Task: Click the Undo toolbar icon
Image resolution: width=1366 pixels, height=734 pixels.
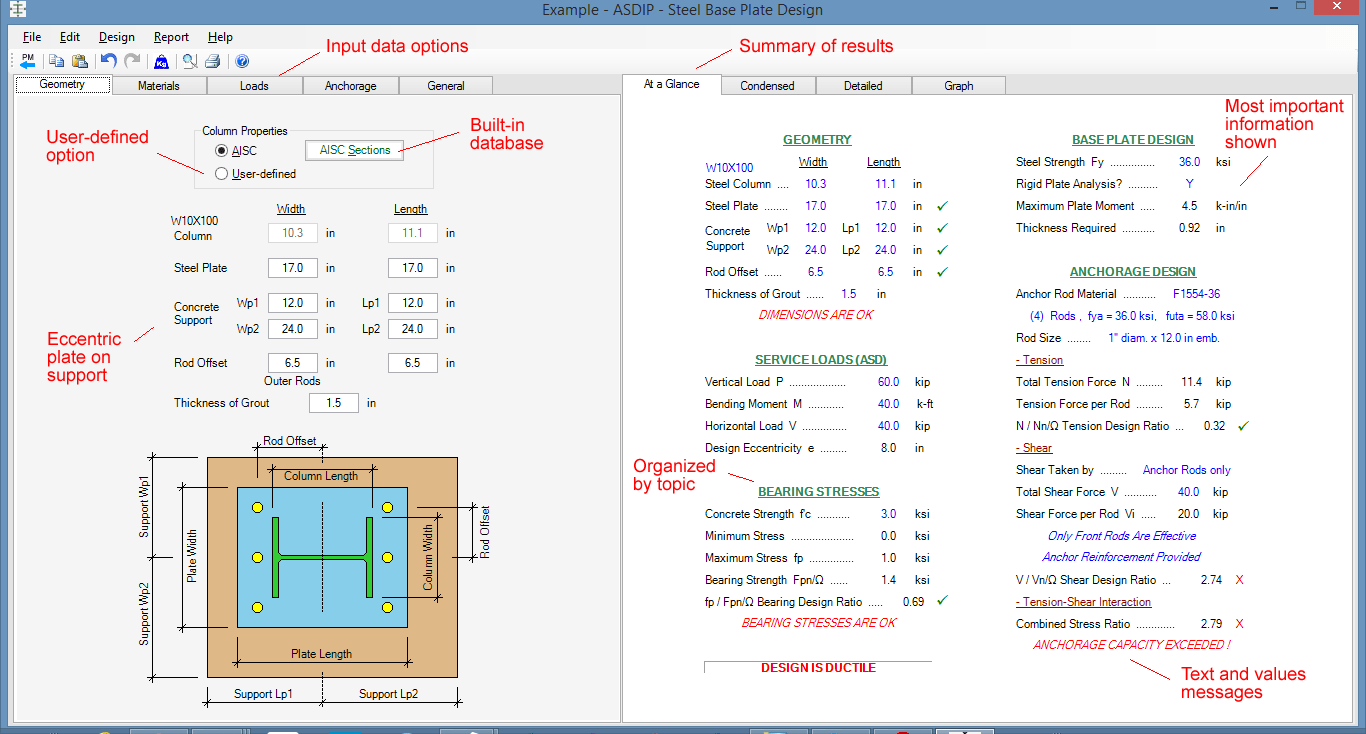Action: coord(109,61)
